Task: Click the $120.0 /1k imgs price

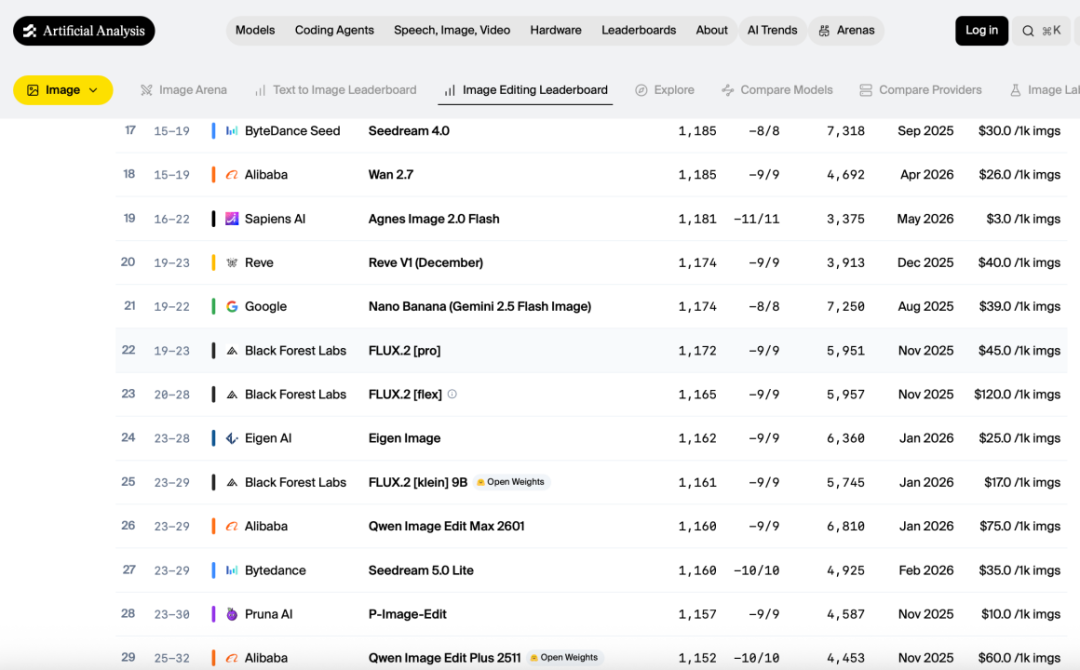Action: [1017, 395]
